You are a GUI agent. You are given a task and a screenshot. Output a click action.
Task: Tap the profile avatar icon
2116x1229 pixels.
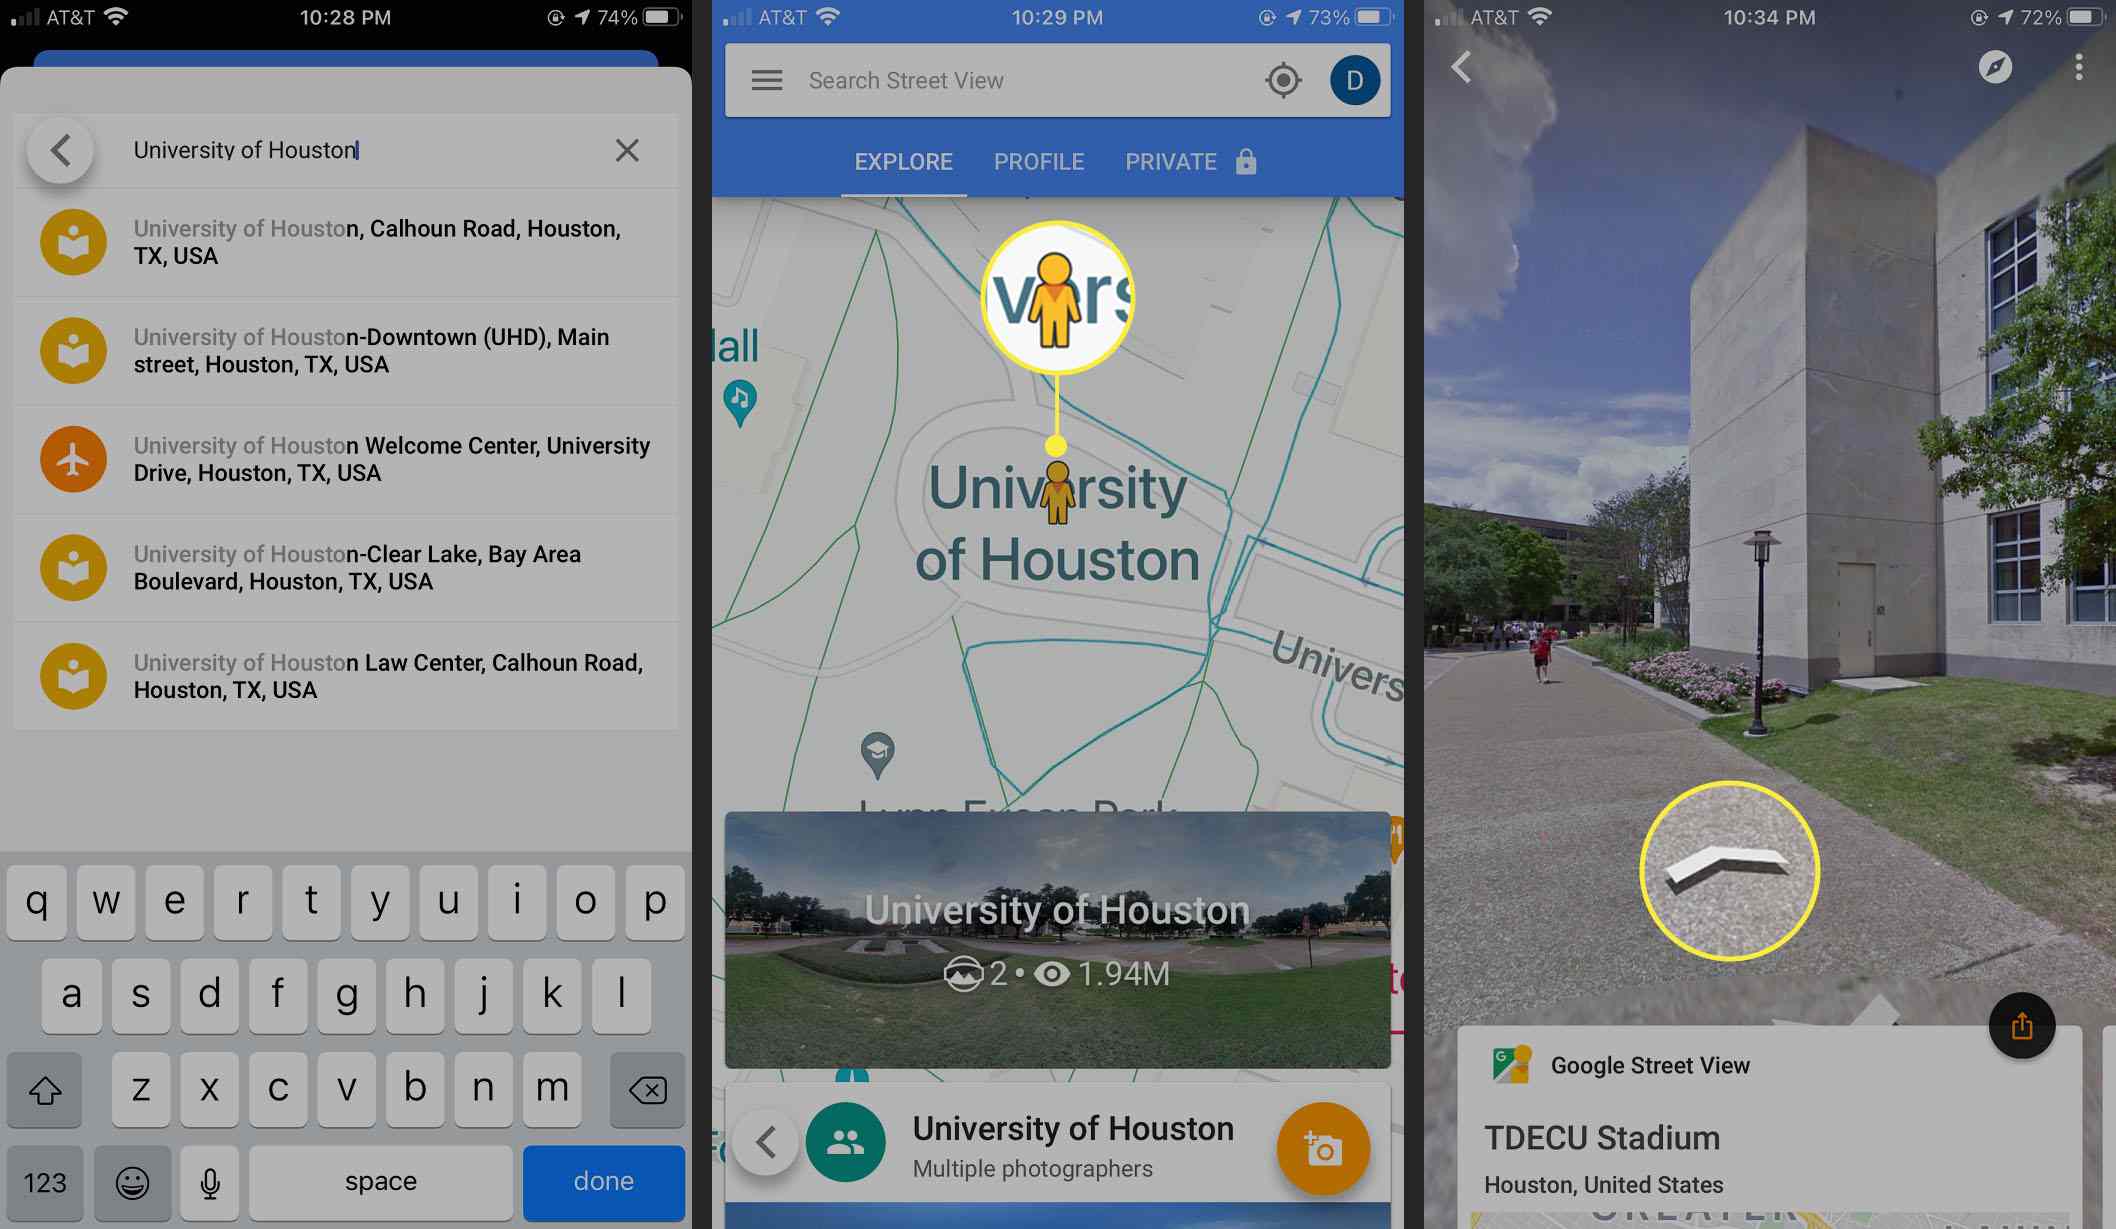tap(1351, 79)
